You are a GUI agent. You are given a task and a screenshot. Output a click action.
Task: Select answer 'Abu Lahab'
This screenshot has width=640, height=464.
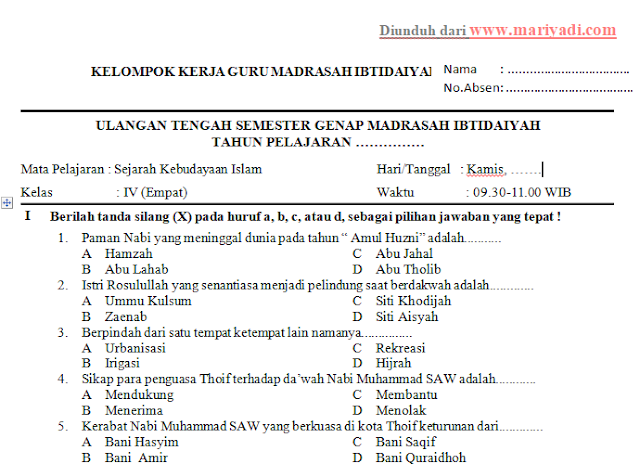coord(137,269)
